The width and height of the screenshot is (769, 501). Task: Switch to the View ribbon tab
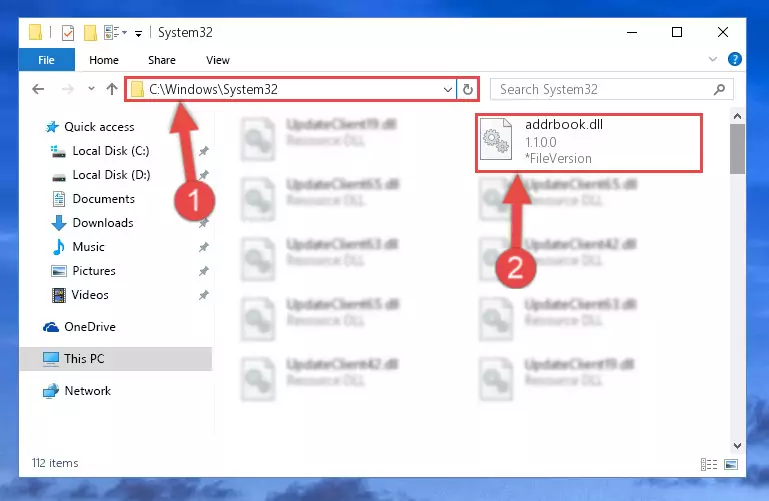[218, 60]
